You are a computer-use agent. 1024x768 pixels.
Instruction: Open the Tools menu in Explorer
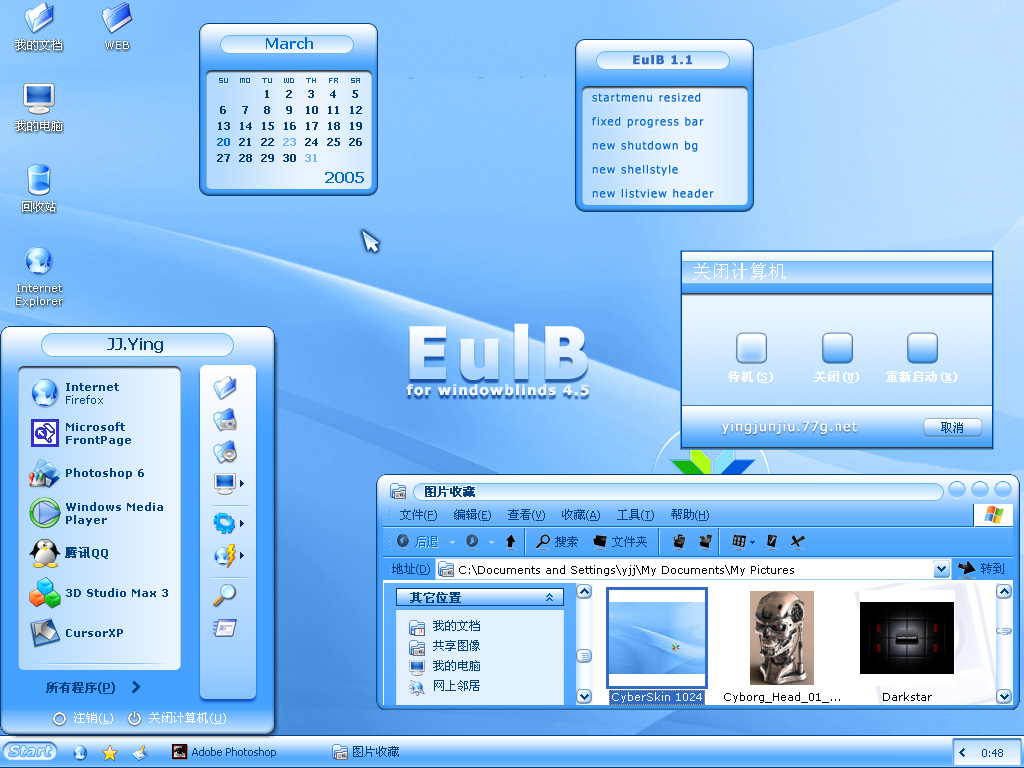click(x=635, y=515)
